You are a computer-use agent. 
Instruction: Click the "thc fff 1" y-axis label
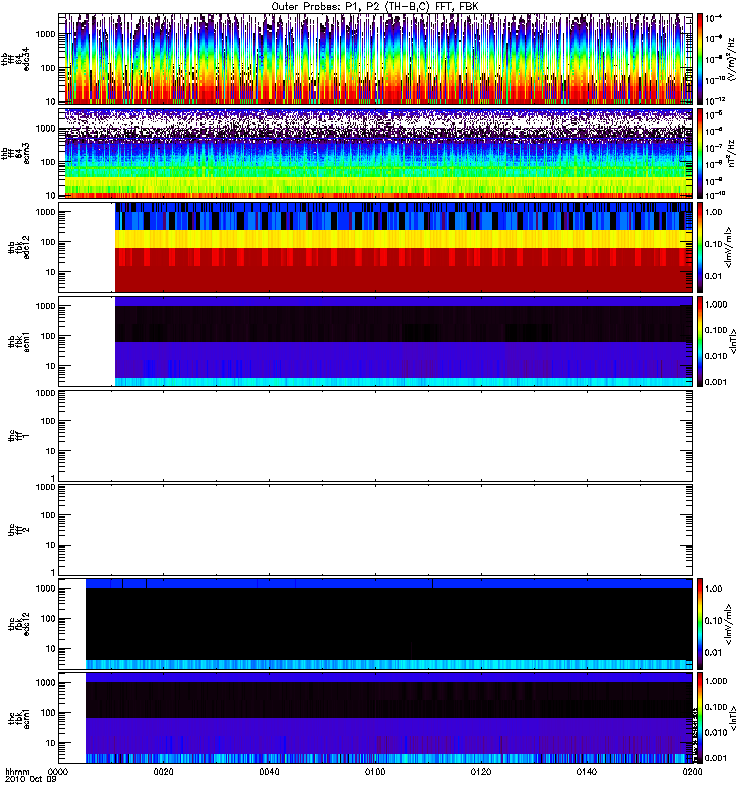pos(19,436)
